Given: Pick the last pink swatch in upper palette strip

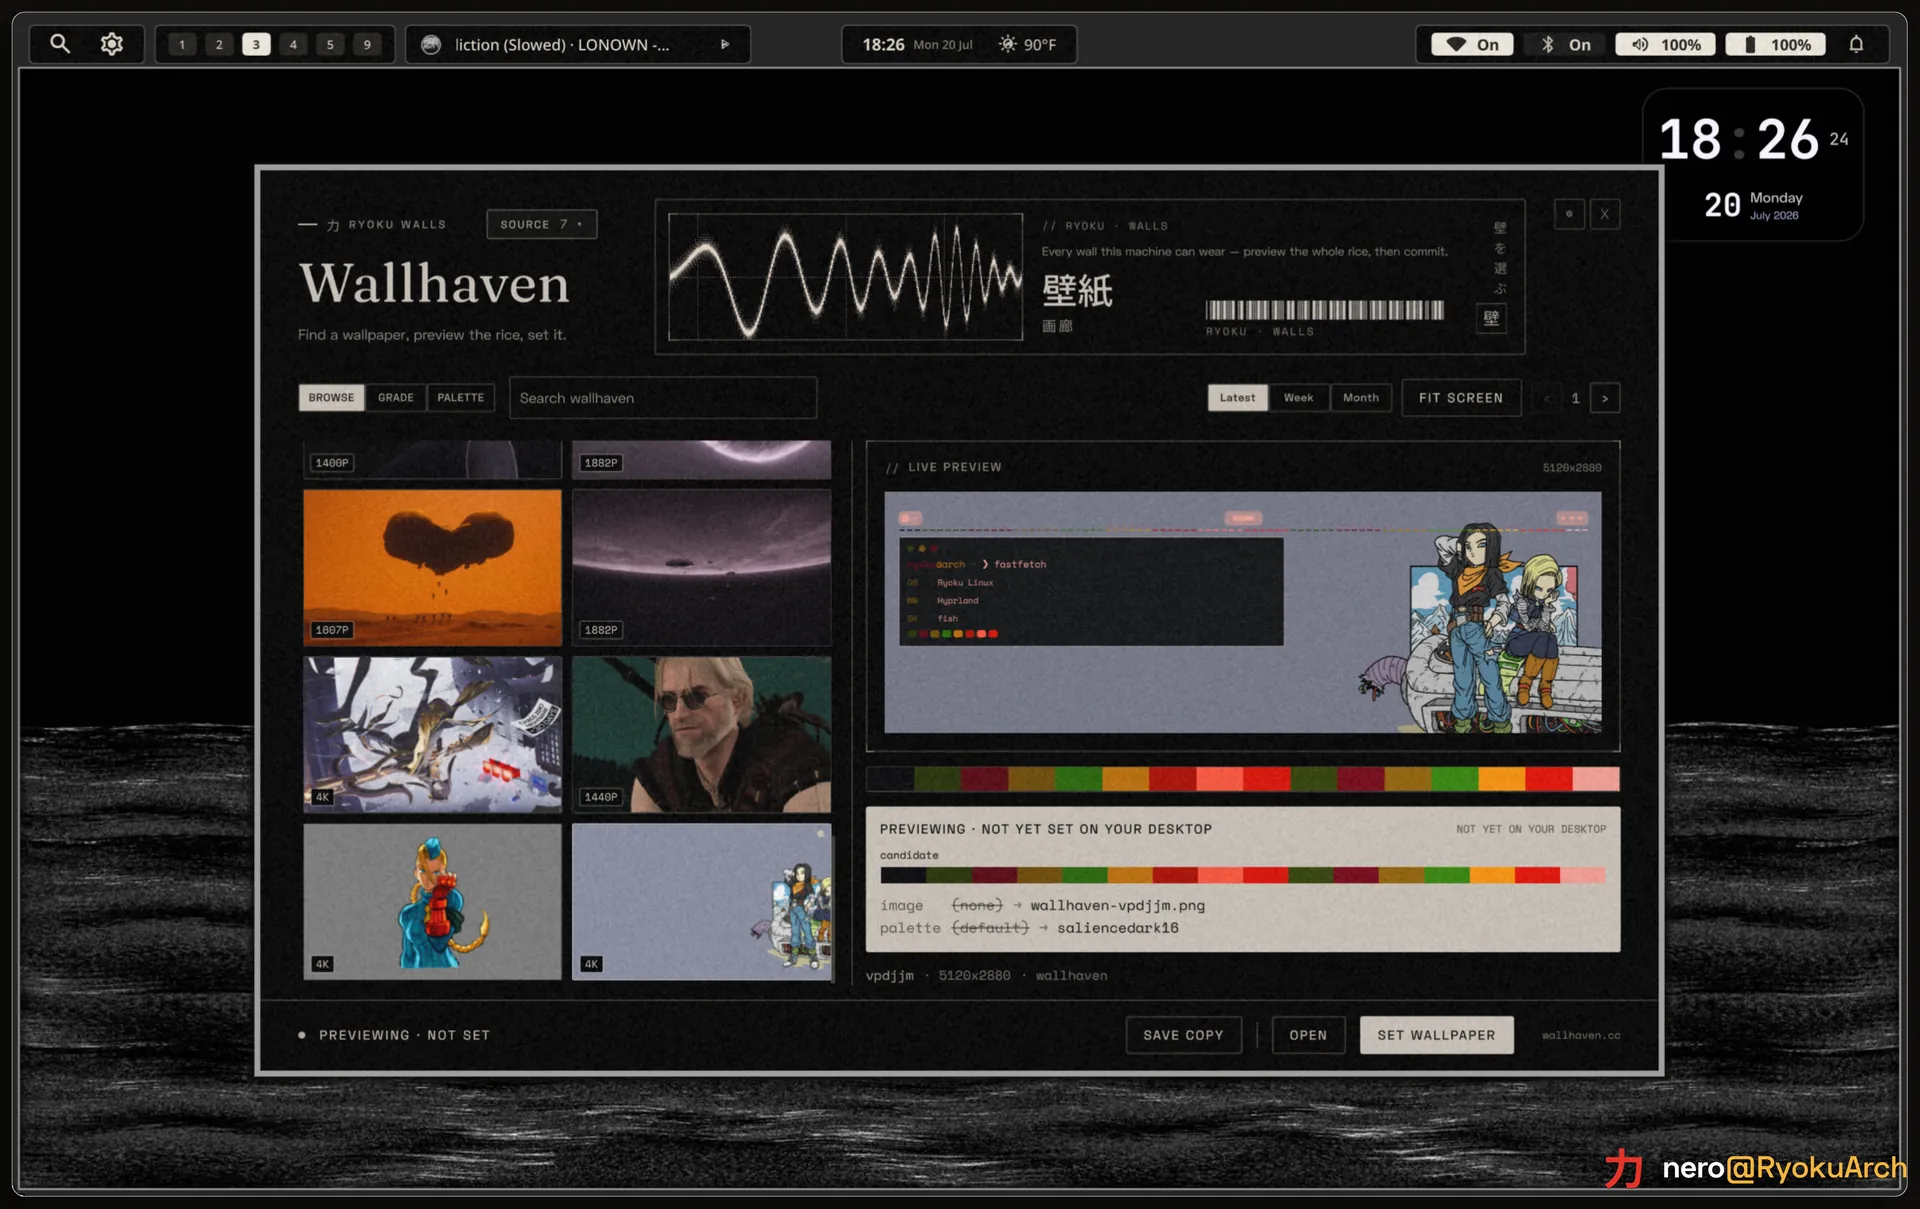Looking at the screenshot, I should point(1596,779).
